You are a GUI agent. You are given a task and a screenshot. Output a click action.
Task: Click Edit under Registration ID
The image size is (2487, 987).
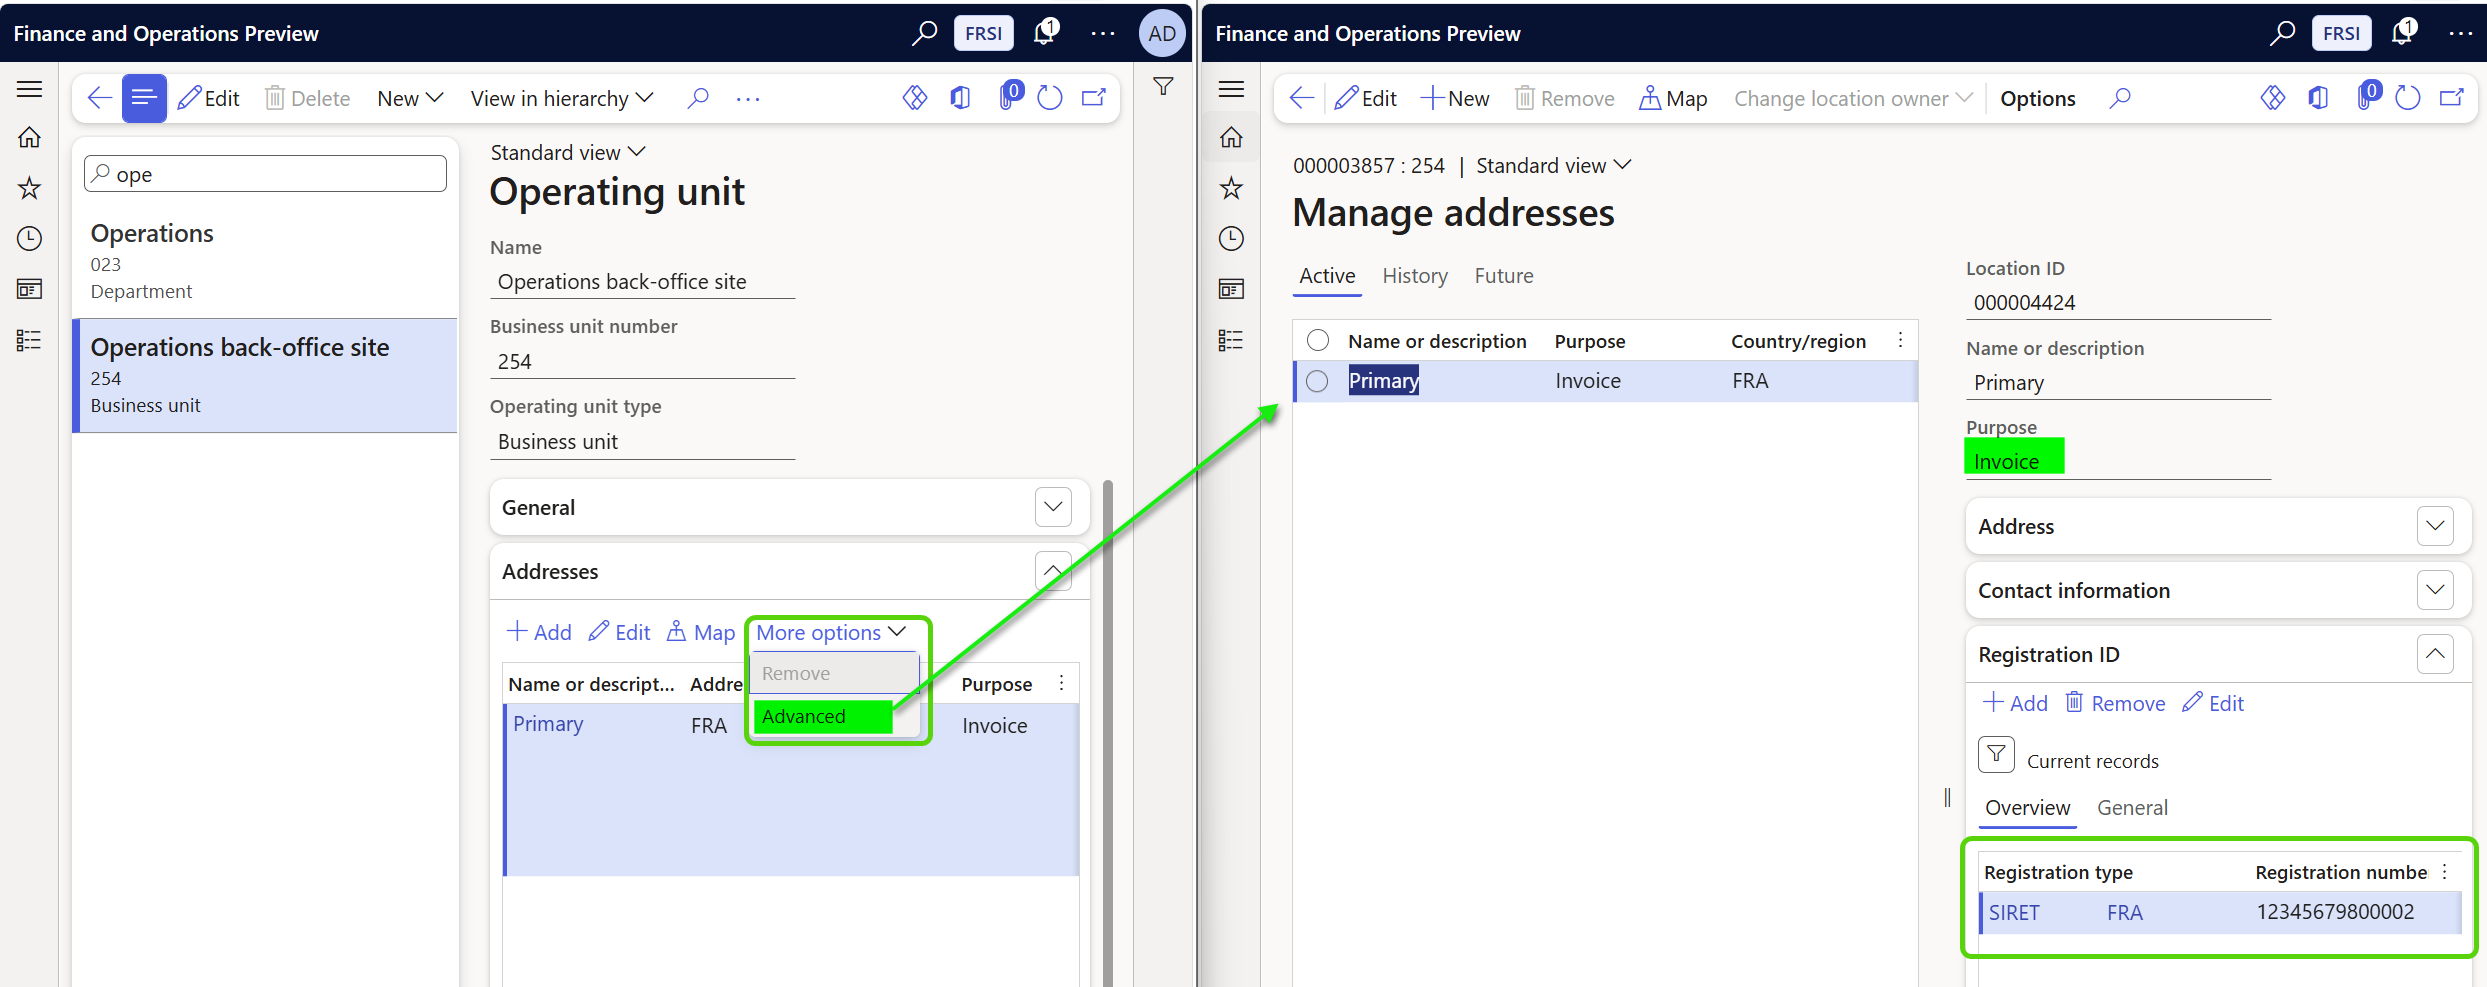[x=2213, y=703]
